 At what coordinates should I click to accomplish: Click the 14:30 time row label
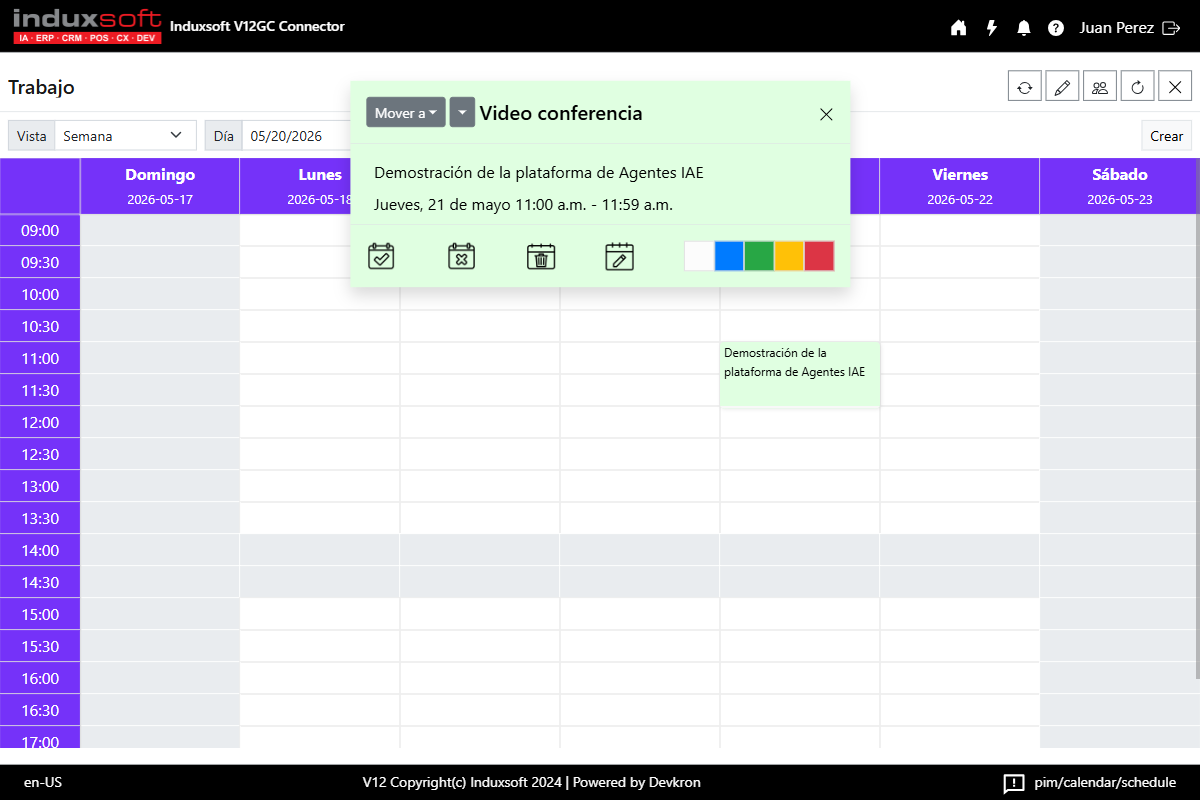pos(40,582)
